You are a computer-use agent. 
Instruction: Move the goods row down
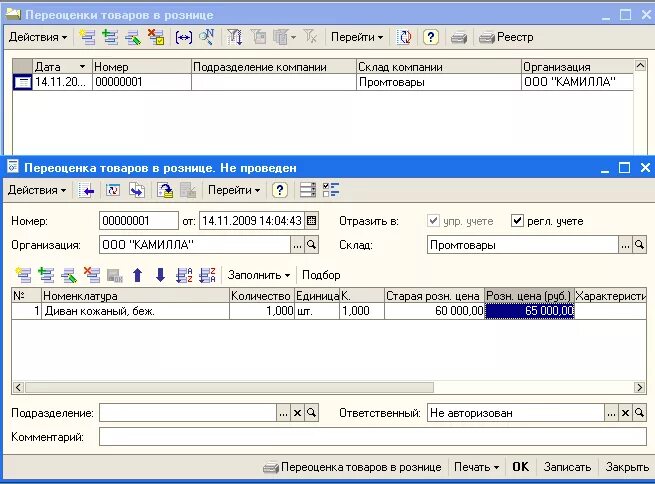tap(160, 275)
